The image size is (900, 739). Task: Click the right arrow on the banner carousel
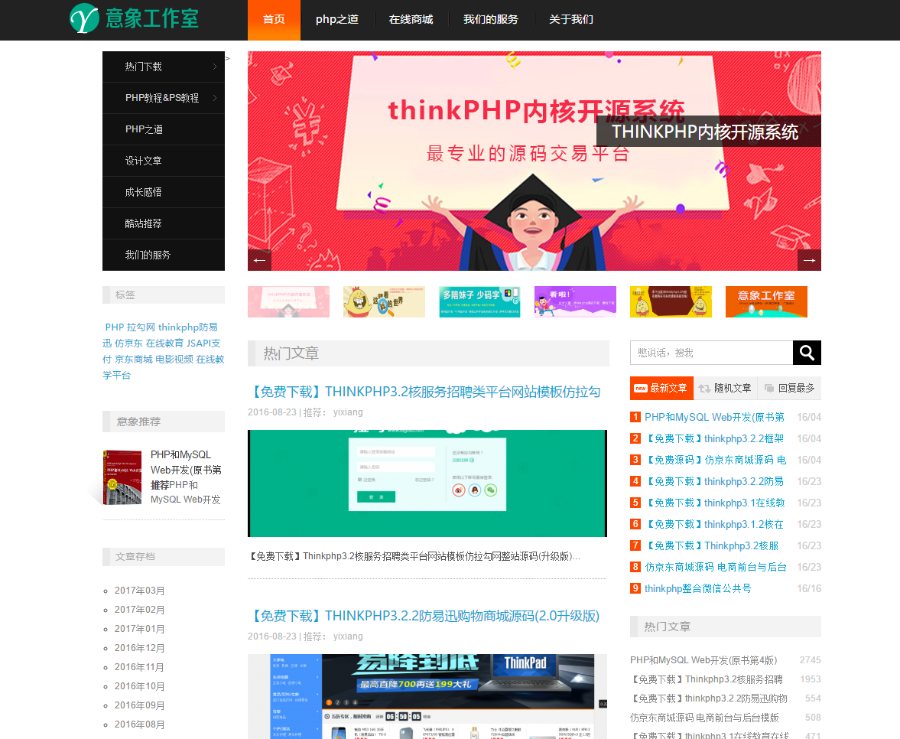point(810,259)
